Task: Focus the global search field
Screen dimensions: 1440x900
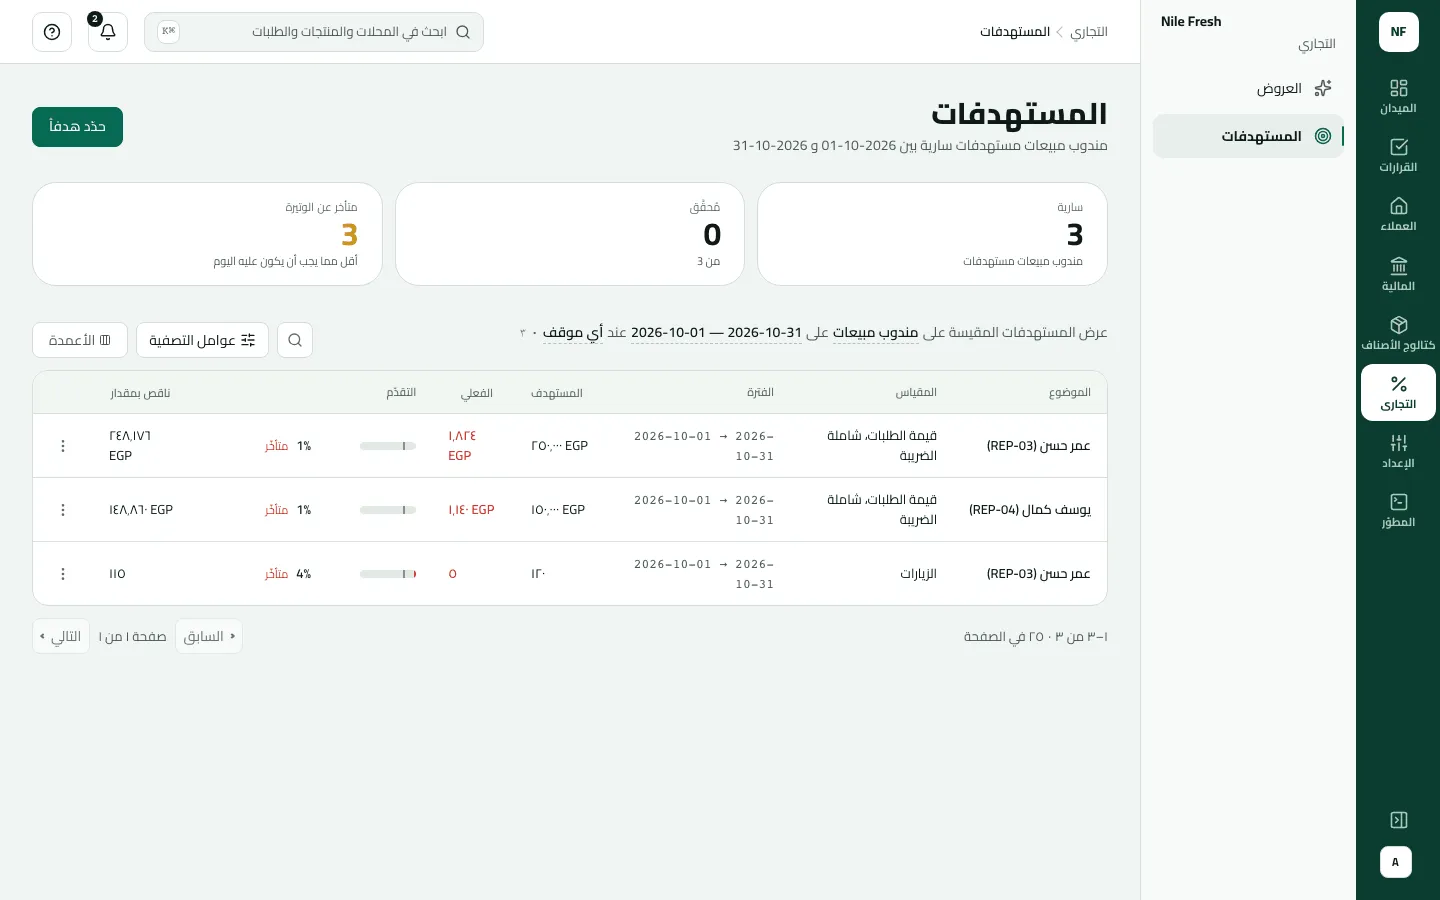Action: [314, 32]
